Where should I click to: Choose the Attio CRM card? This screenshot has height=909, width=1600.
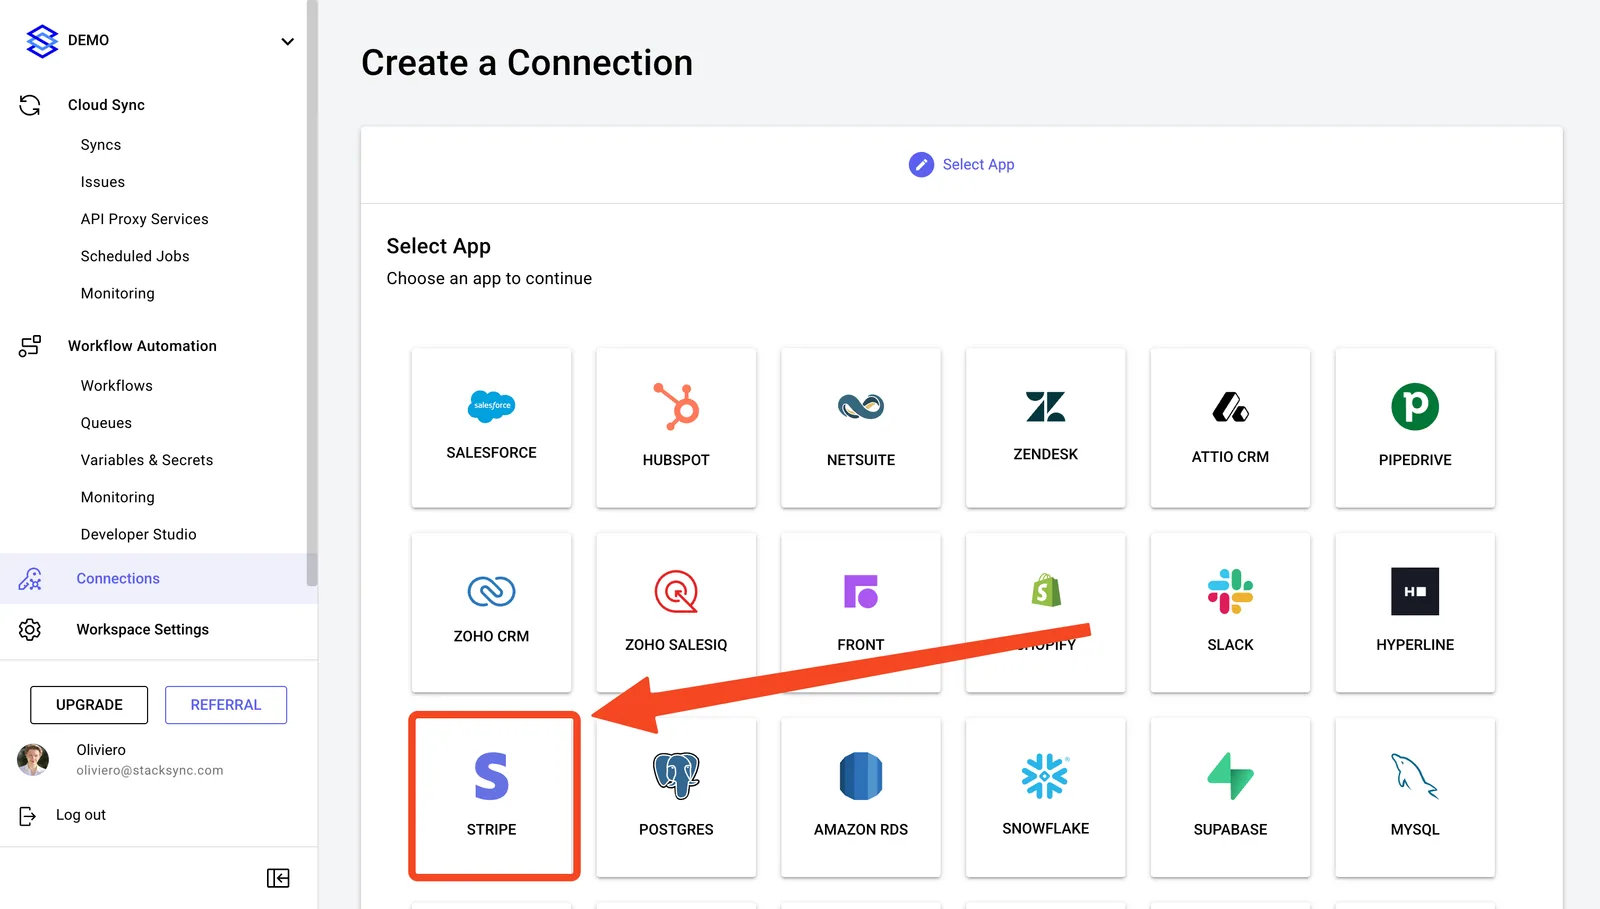point(1230,428)
